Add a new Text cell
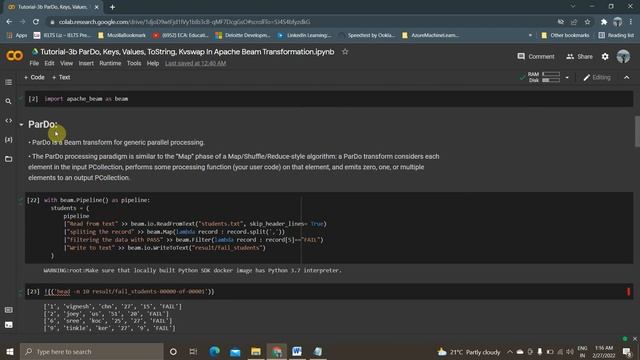 point(61,77)
